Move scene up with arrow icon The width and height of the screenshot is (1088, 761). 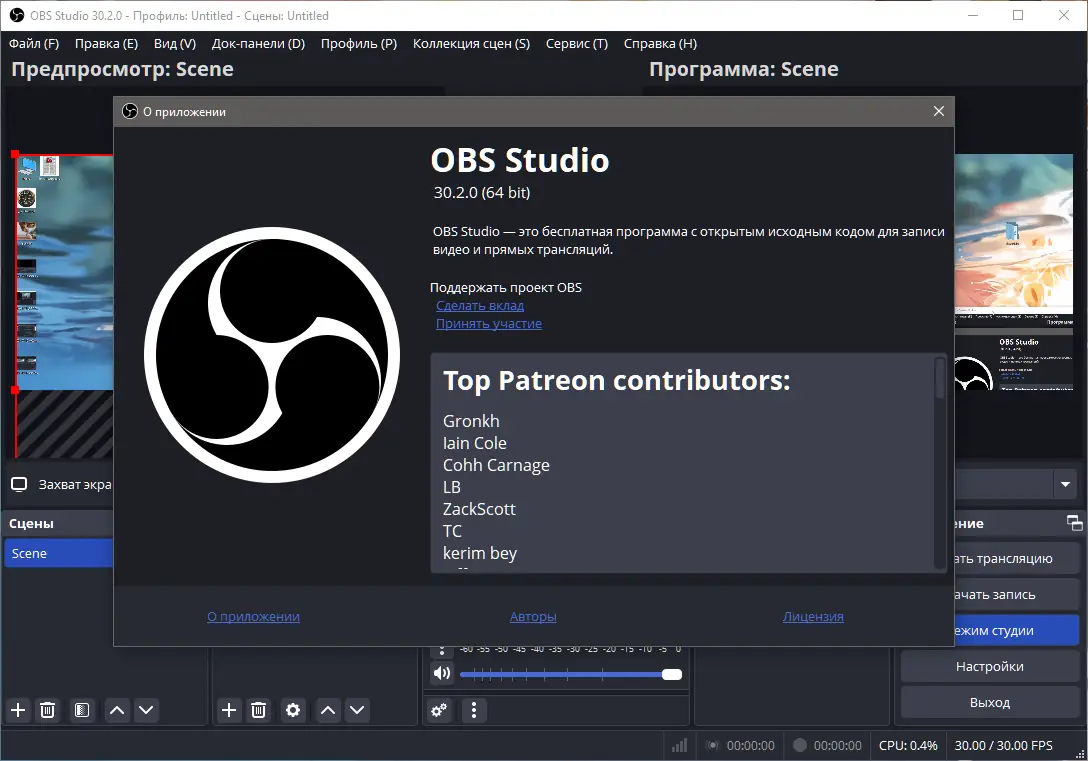point(117,710)
